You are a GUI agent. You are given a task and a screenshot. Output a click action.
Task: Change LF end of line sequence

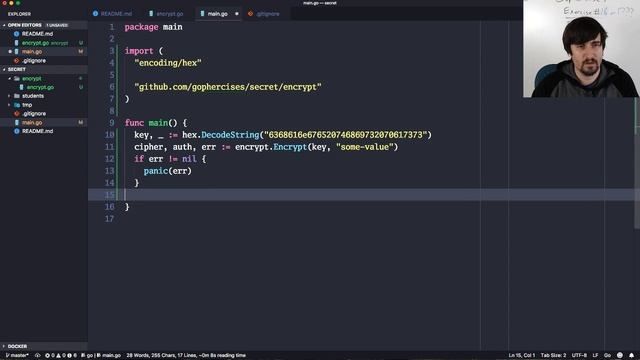595,356
